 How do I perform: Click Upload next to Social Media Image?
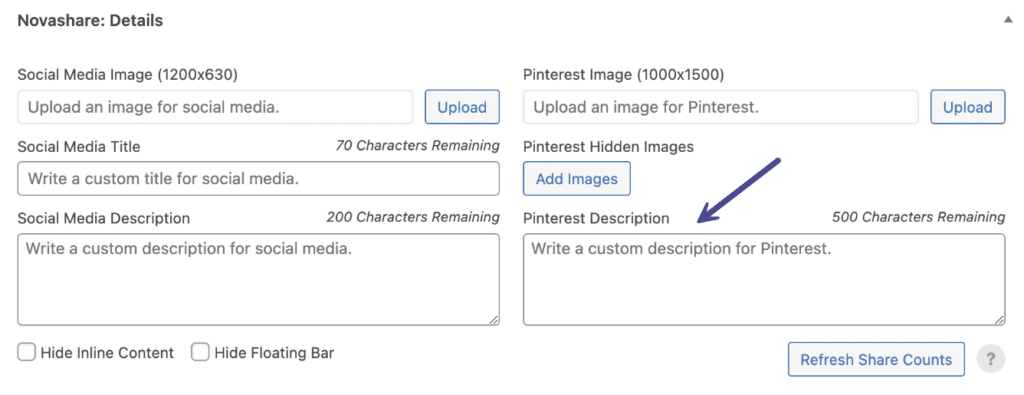tap(462, 107)
